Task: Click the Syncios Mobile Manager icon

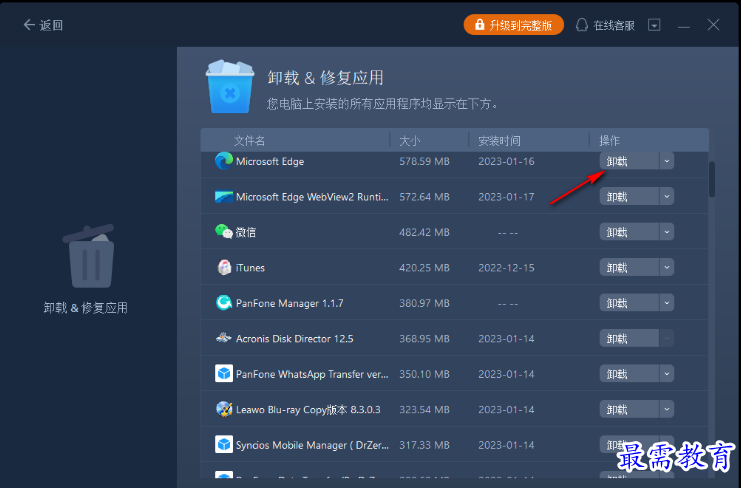Action: (224, 445)
